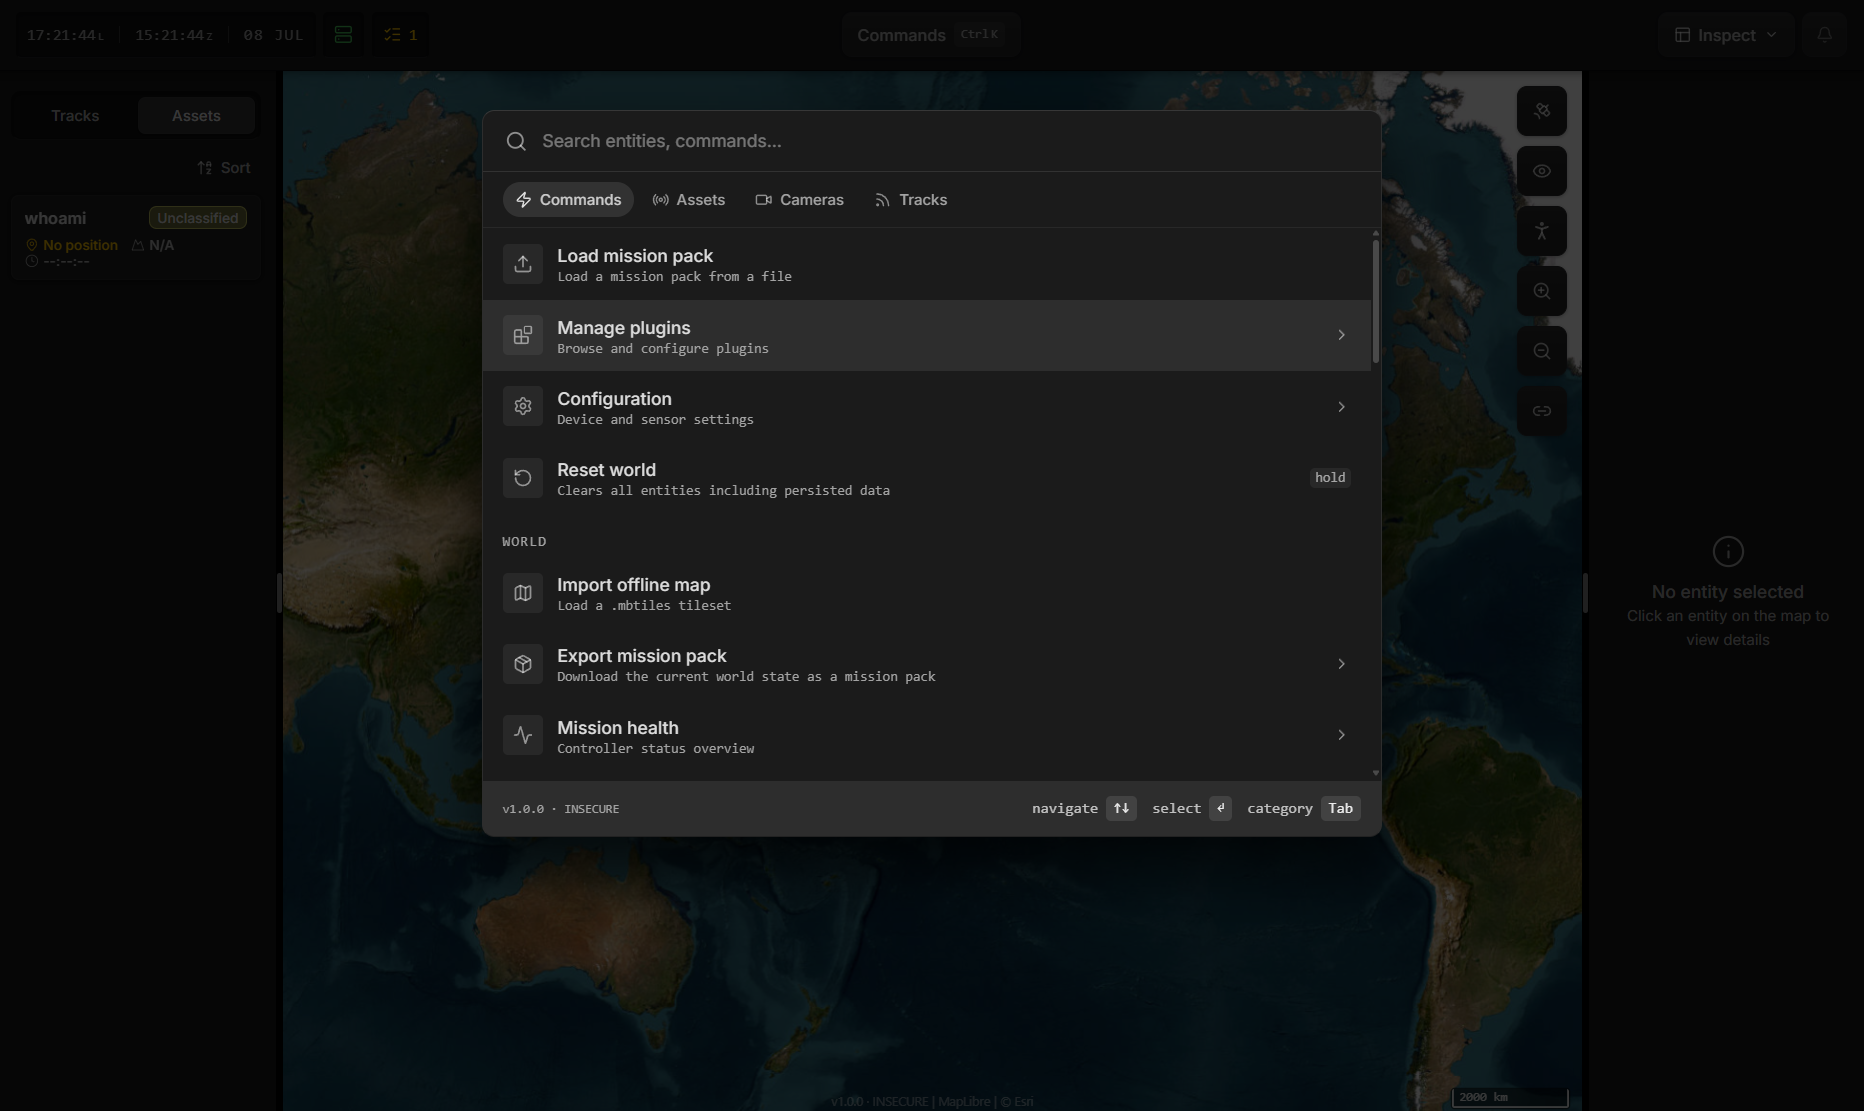Image resolution: width=1864 pixels, height=1111 pixels.
Task: Click the Manage plugins blocks icon
Action: (523, 336)
